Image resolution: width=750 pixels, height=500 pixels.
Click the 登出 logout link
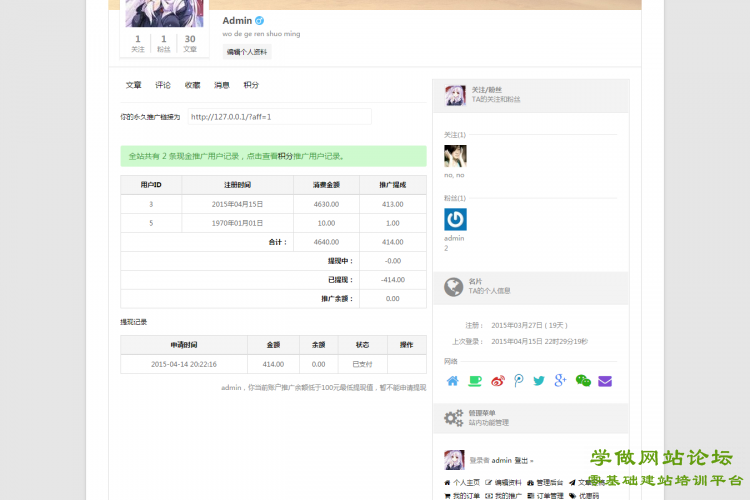coord(521,460)
